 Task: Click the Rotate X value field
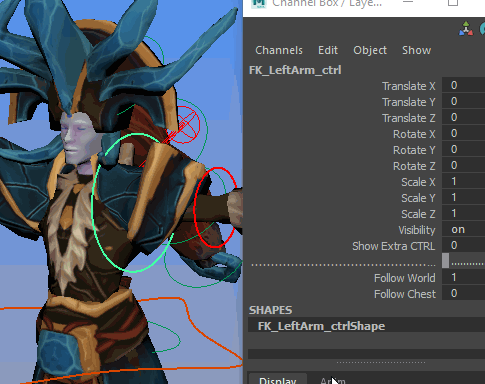[x=463, y=133]
